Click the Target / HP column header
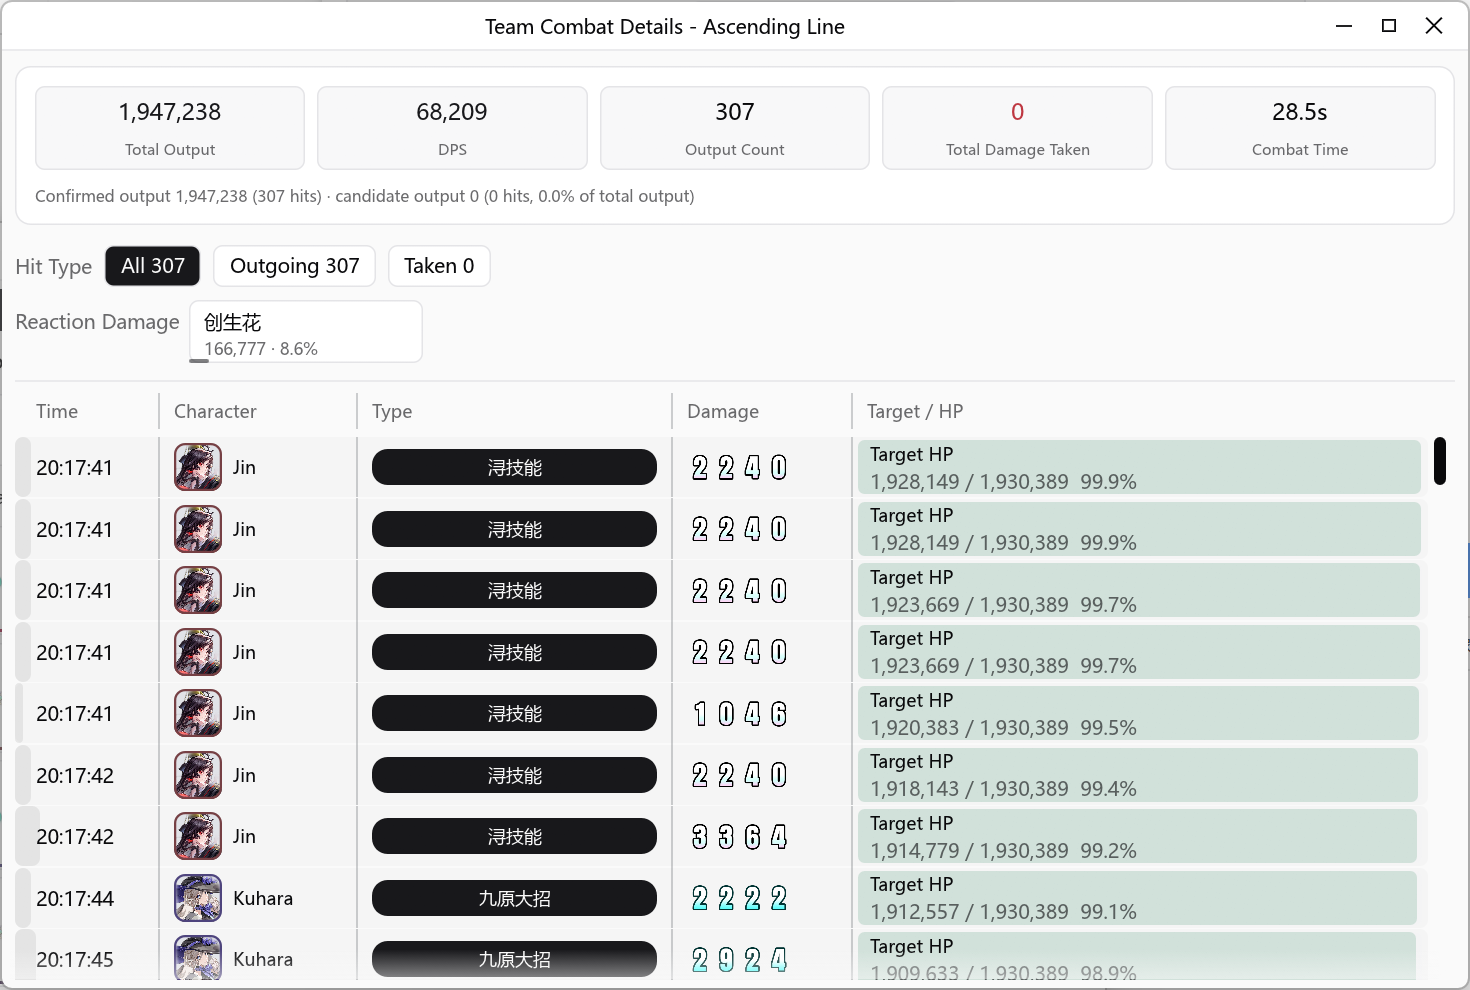The height and width of the screenshot is (990, 1470). (x=915, y=411)
